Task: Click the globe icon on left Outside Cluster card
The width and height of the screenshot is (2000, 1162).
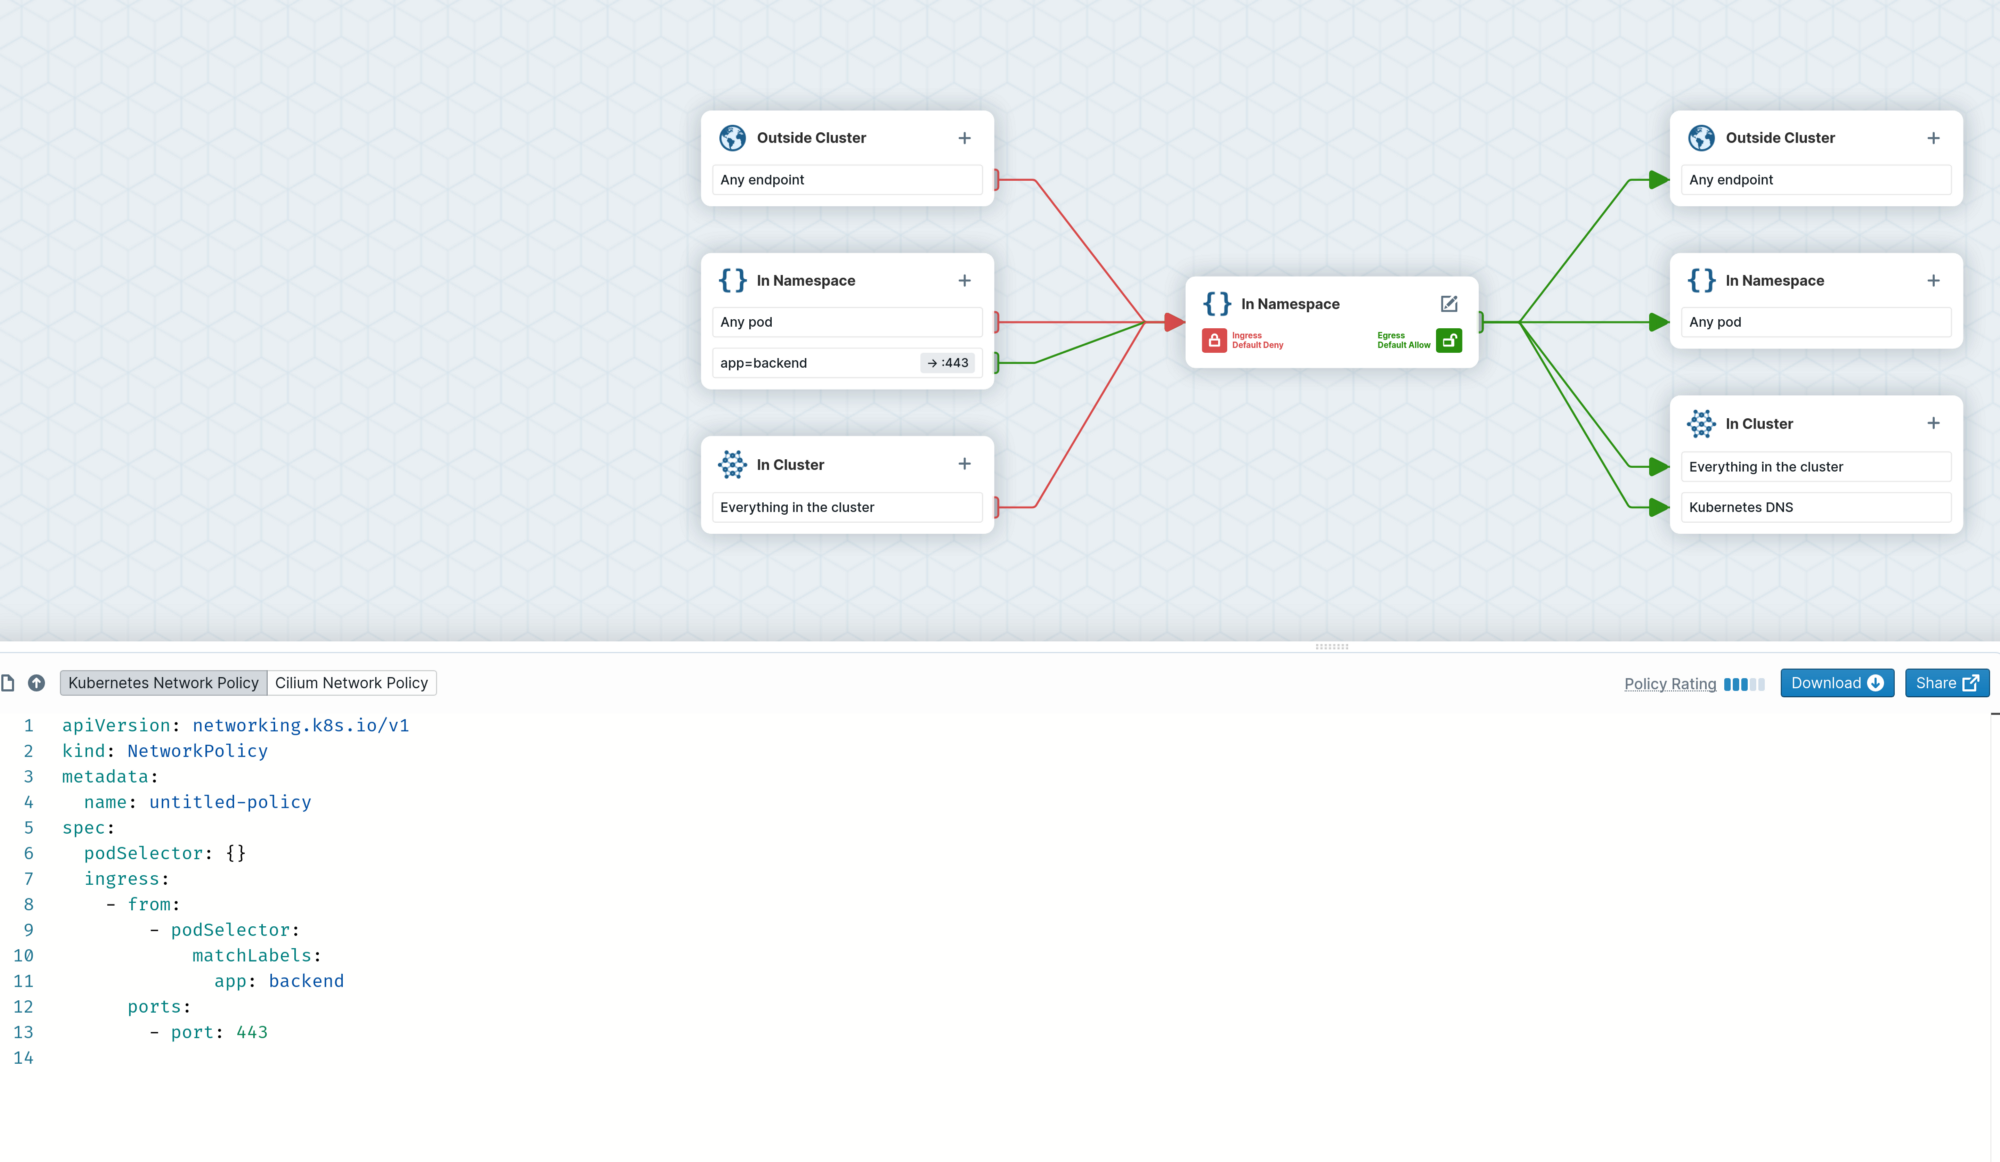Action: [x=732, y=138]
